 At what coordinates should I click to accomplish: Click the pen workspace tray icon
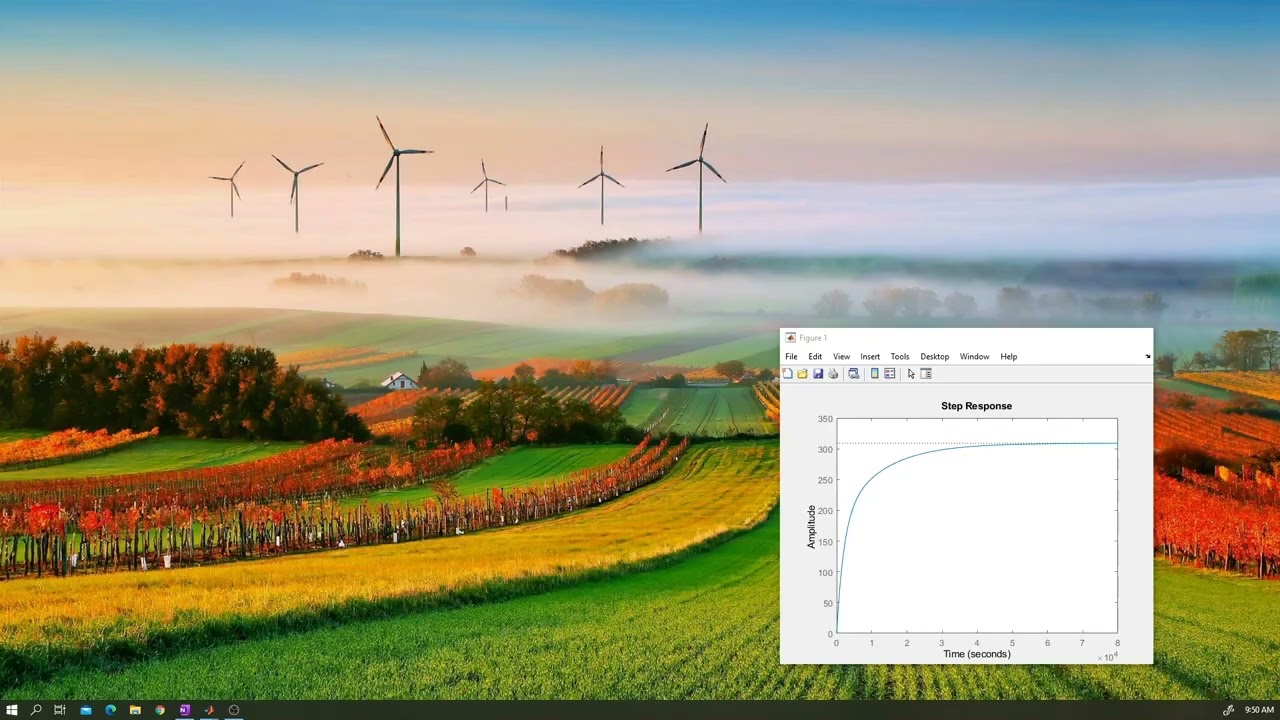point(1229,710)
